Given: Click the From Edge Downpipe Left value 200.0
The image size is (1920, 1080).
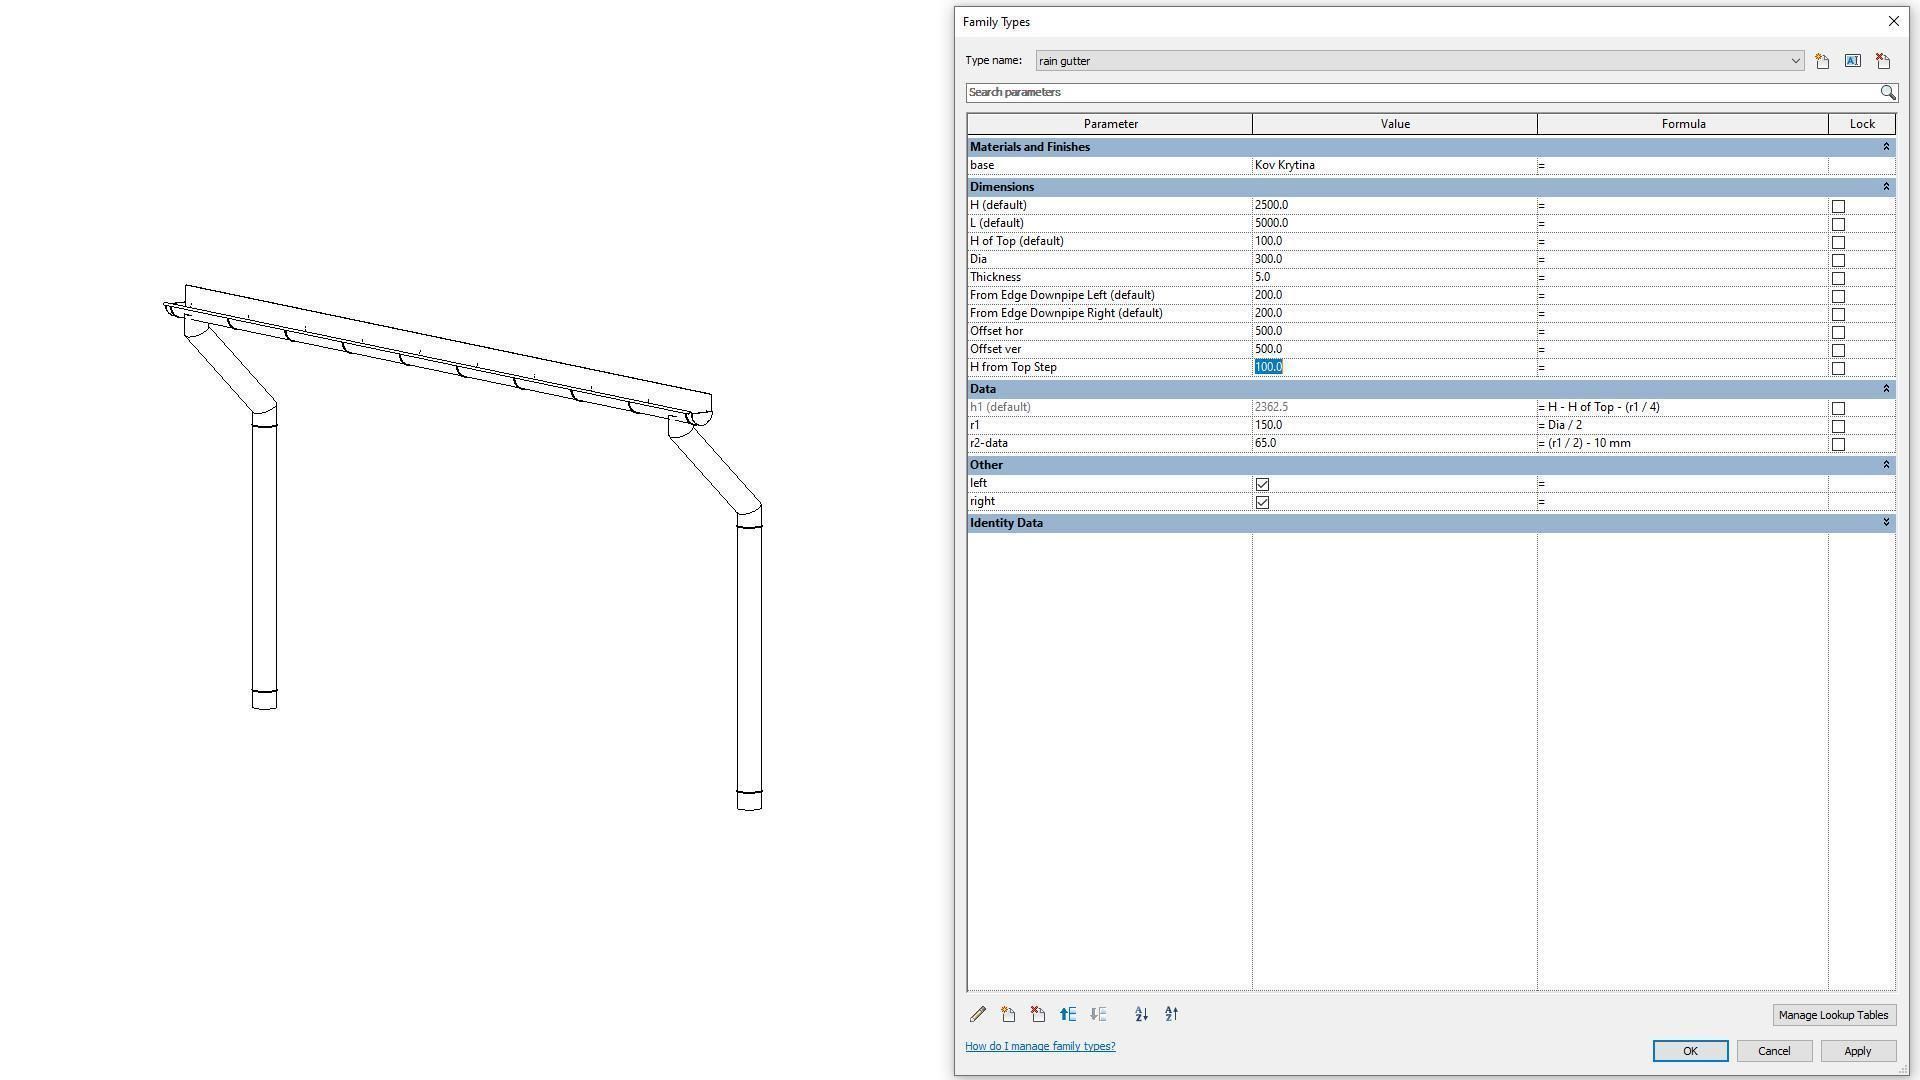Looking at the screenshot, I should 1394,296.
